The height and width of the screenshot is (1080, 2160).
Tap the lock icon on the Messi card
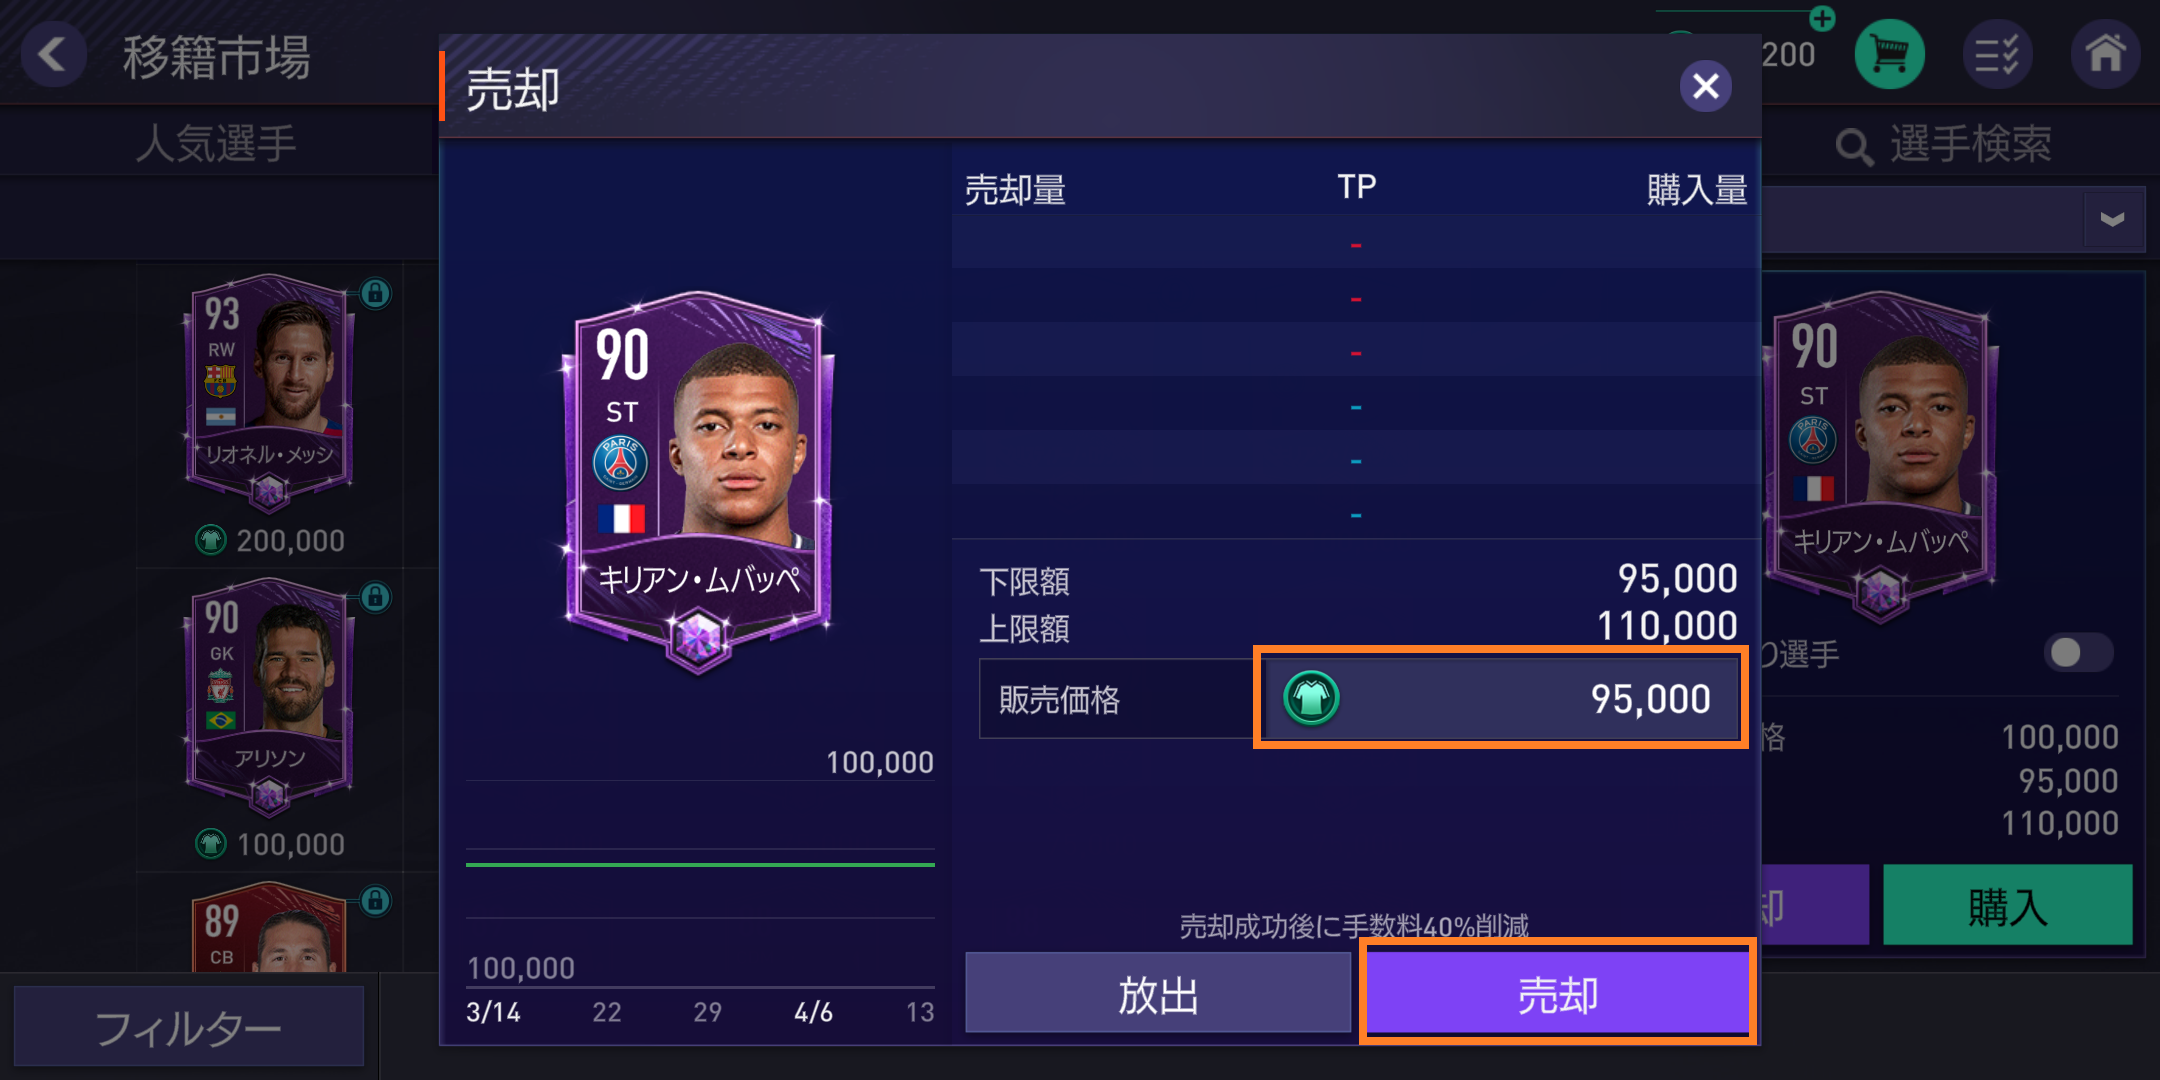click(x=375, y=293)
